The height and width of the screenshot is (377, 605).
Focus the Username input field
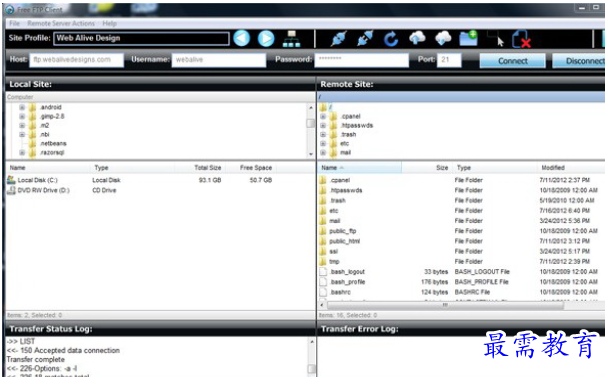(x=219, y=60)
